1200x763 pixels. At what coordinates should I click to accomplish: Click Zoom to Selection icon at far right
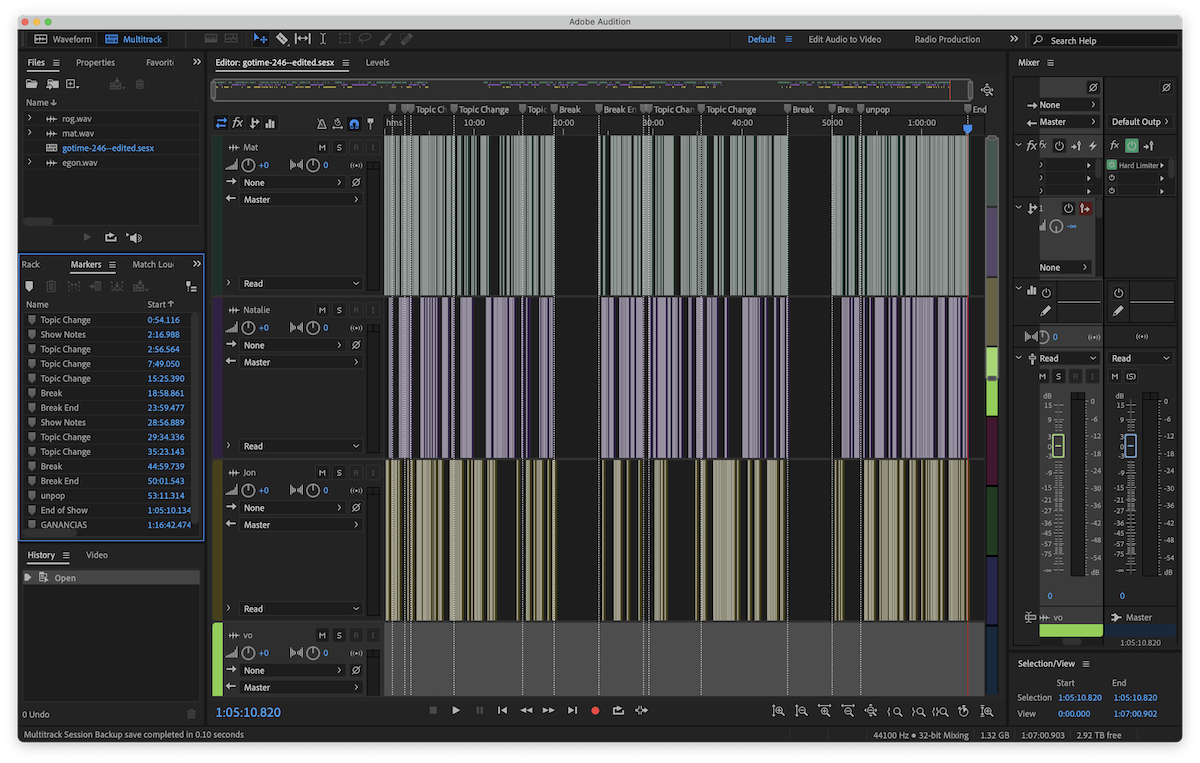coord(987,711)
